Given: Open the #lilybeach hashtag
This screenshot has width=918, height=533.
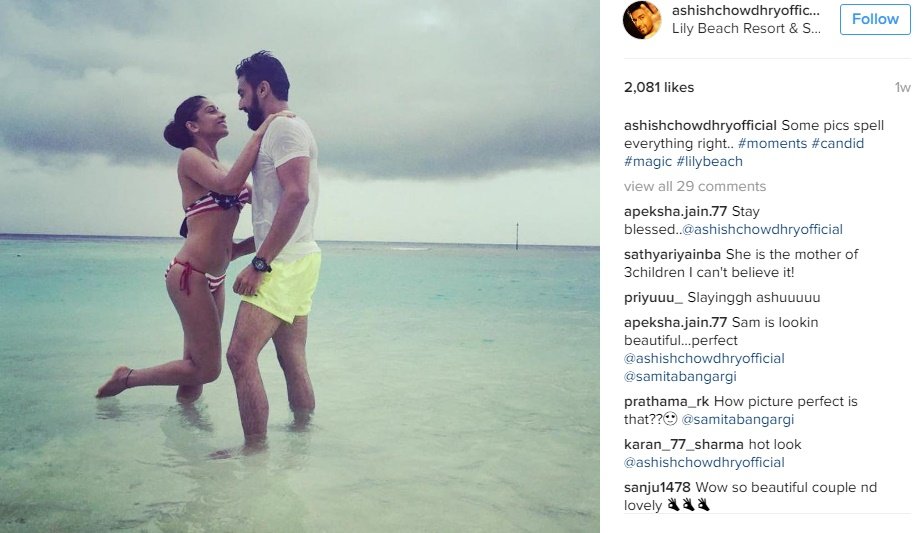Looking at the screenshot, I should pyautogui.click(x=710, y=162).
